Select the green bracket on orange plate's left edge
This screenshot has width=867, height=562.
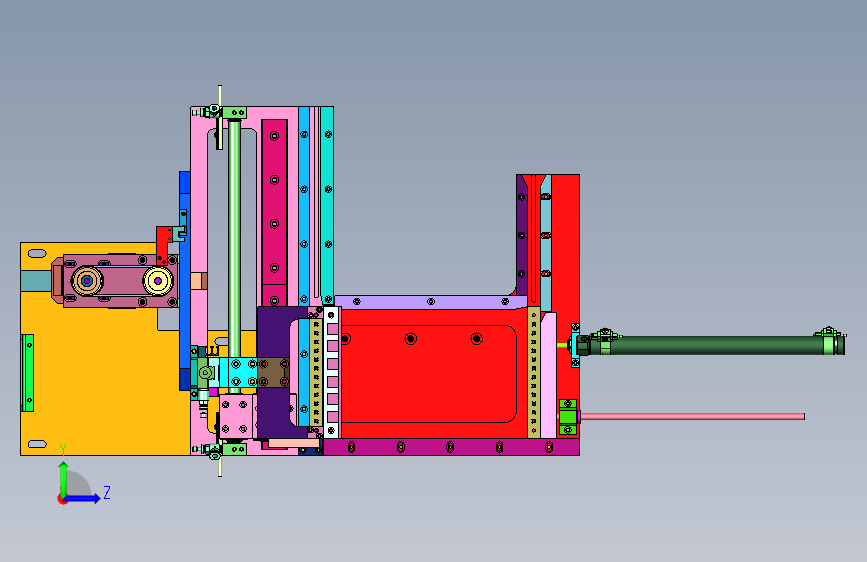(27, 373)
